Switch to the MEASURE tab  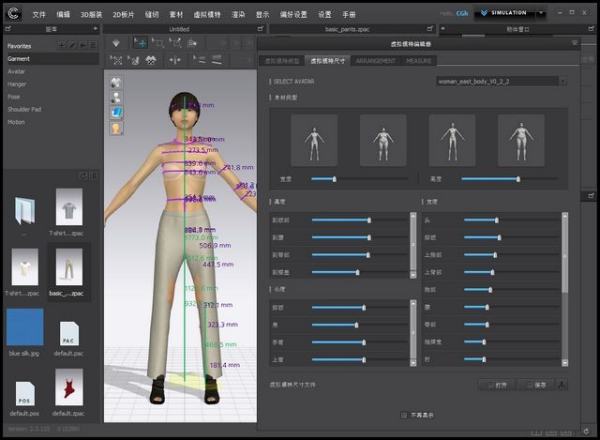click(419, 61)
